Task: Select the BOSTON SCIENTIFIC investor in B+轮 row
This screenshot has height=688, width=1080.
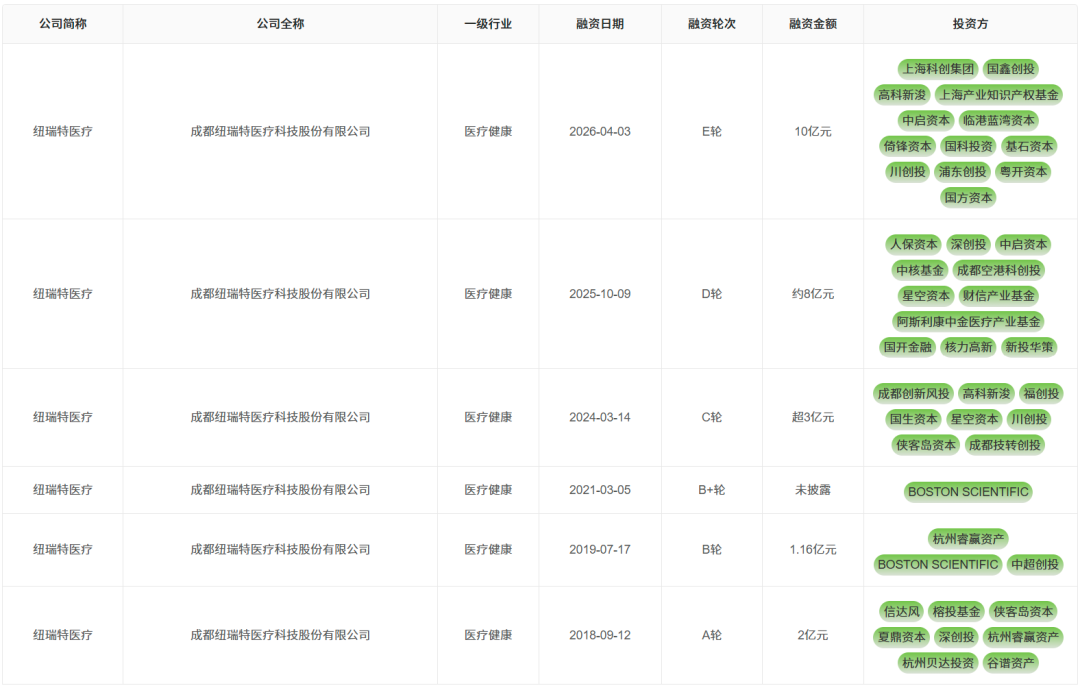Action: click(969, 491)
